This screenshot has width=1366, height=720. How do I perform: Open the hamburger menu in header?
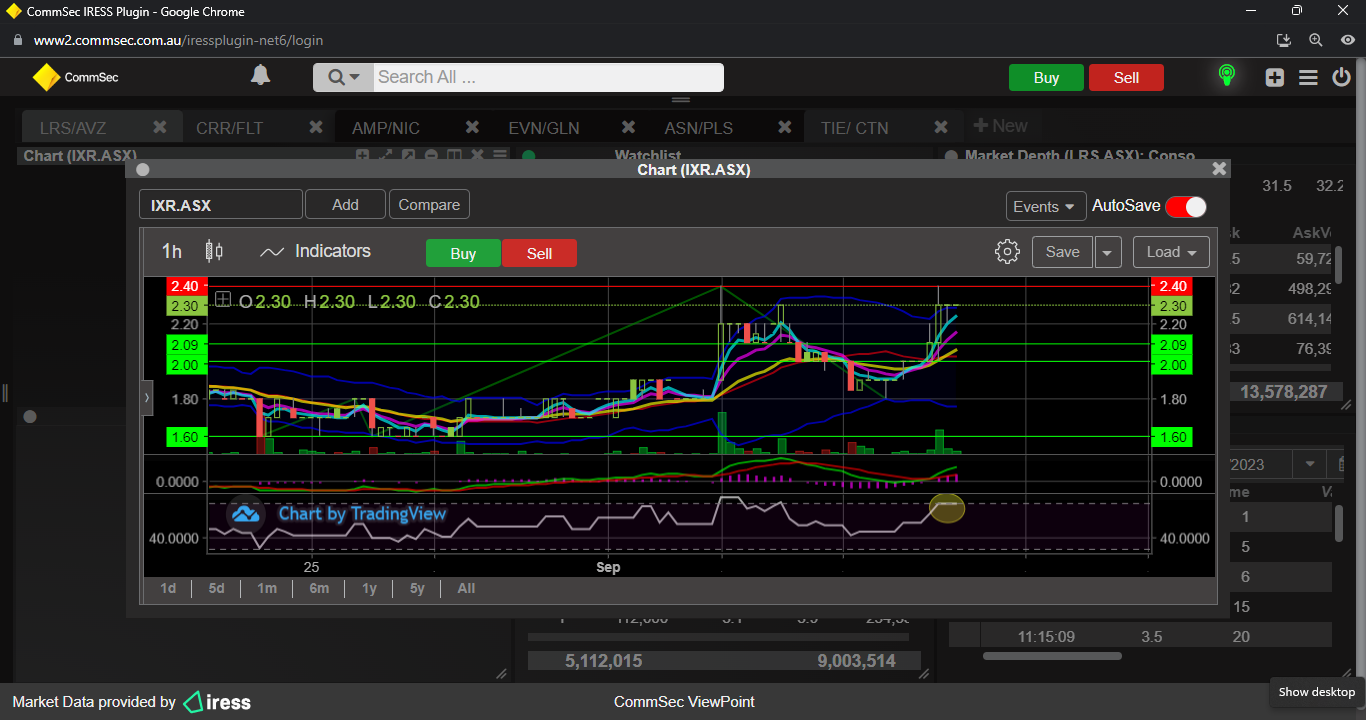1308,77
